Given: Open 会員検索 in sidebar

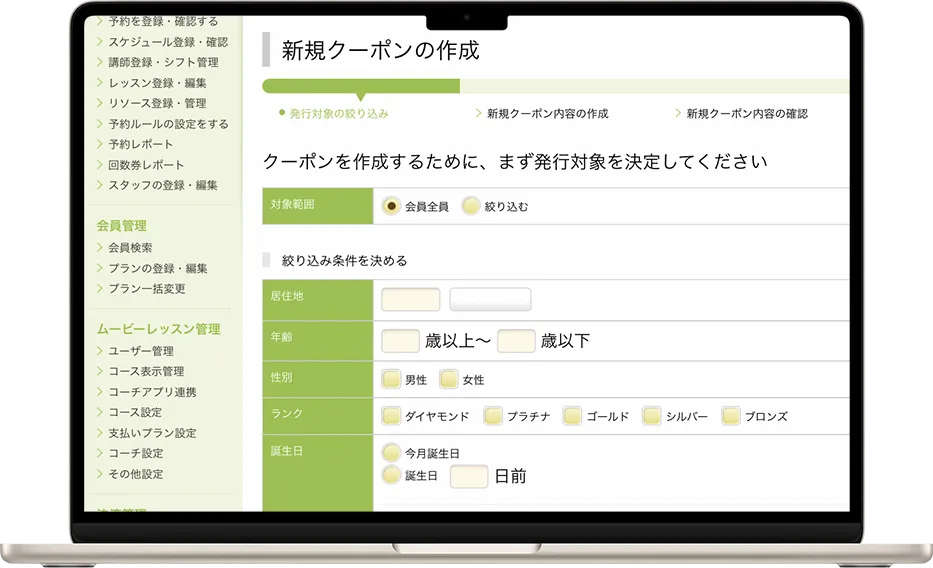Looking at the screenshot, I should tap(130, 248).
